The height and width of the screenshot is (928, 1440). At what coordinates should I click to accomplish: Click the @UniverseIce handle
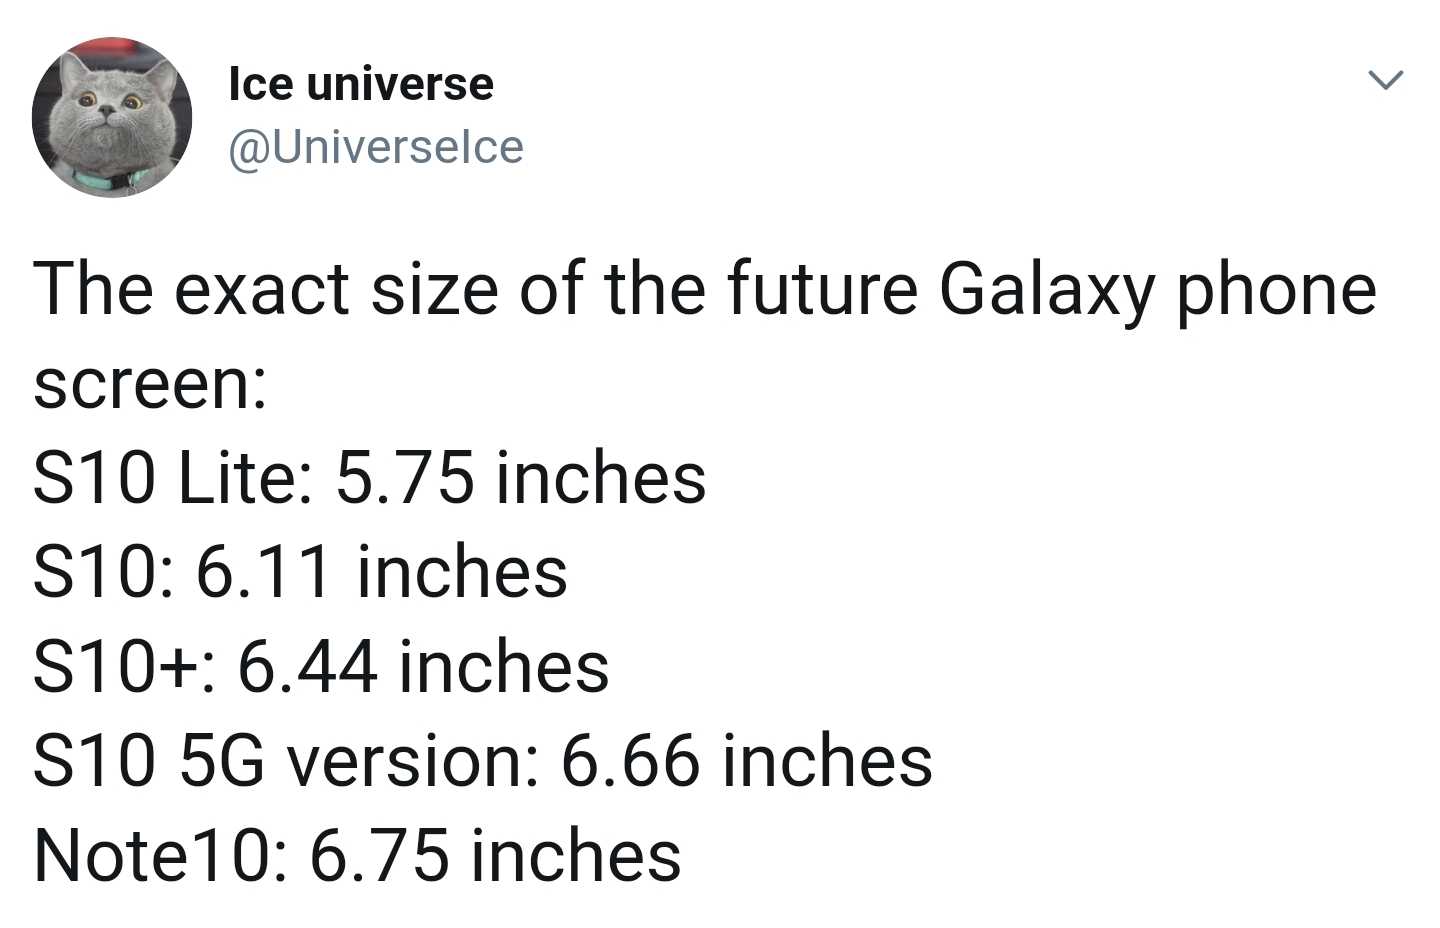pyautogui.click(x=376, y=147)
